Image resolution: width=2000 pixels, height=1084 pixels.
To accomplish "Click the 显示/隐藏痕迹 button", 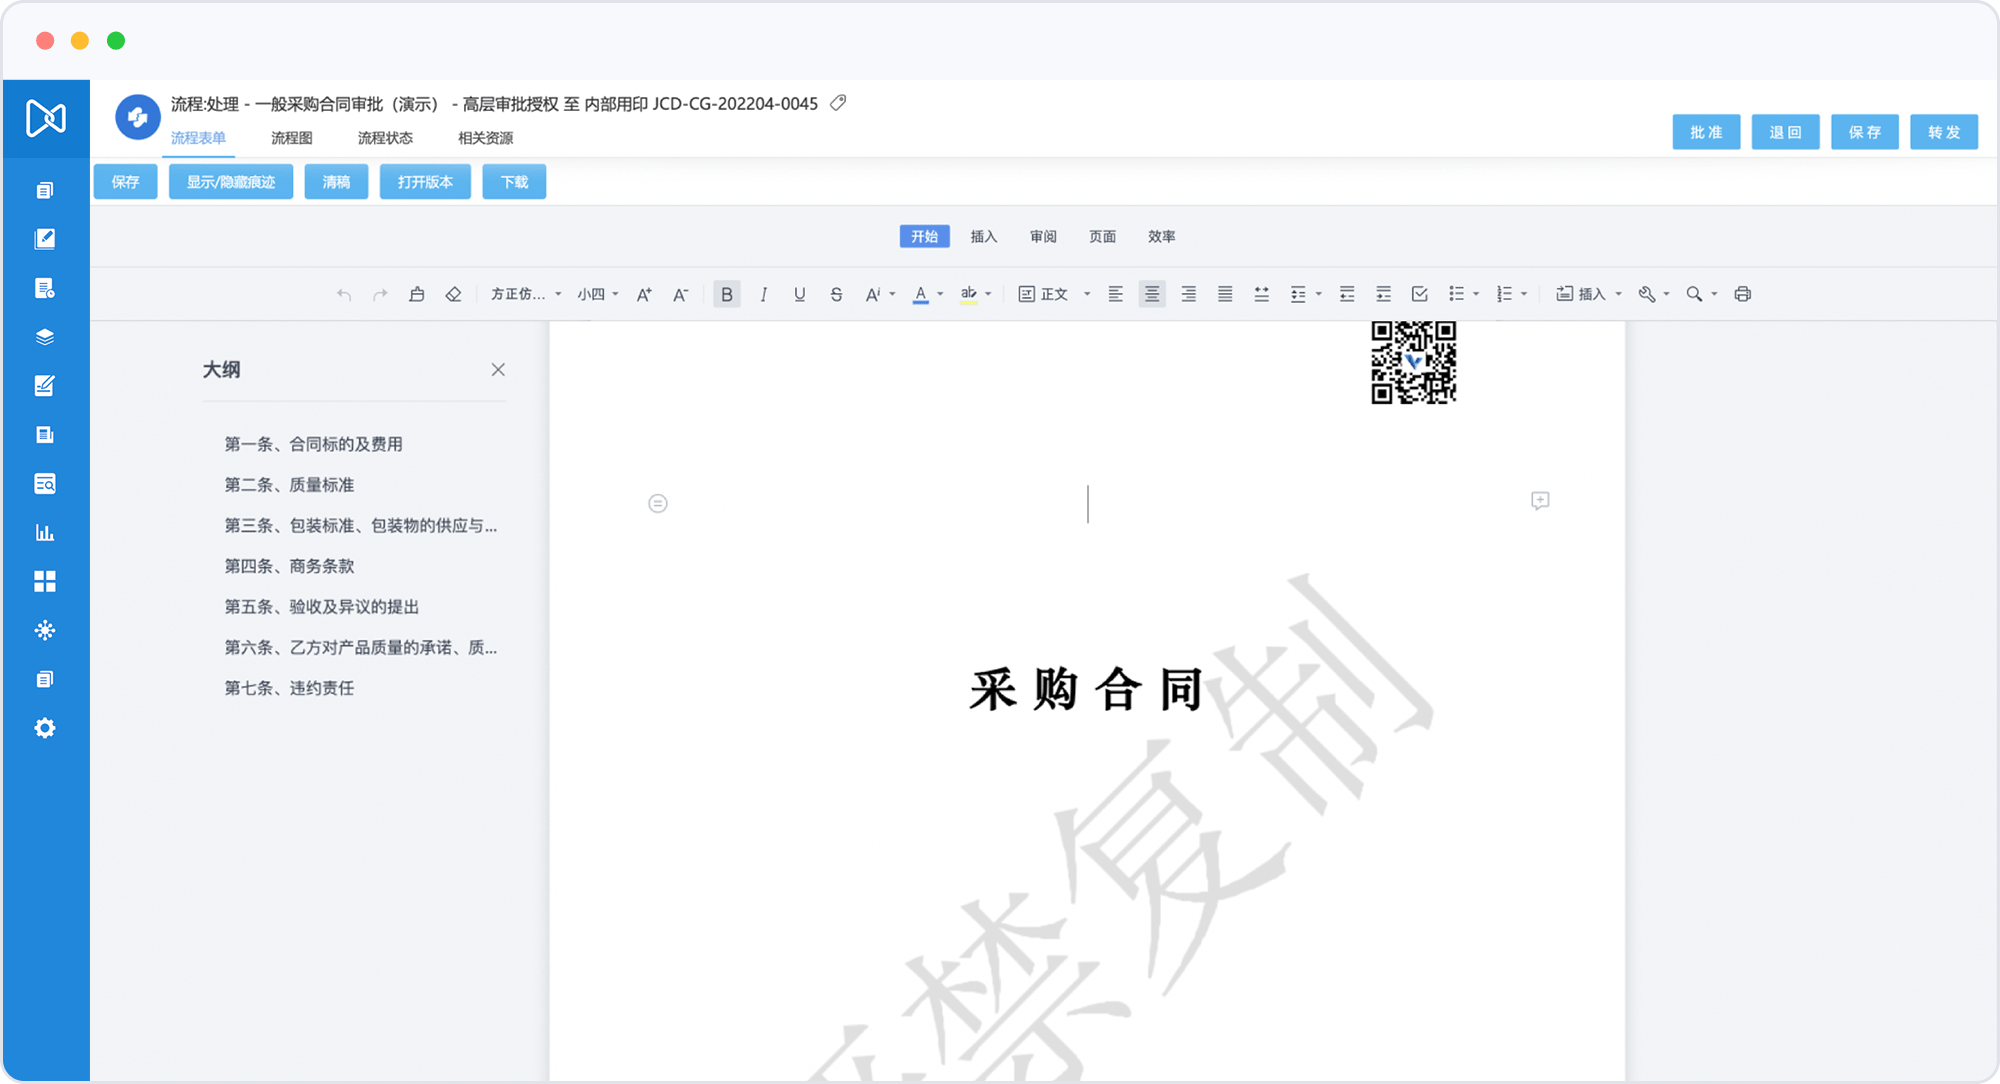I will click(x=230, y=182).
